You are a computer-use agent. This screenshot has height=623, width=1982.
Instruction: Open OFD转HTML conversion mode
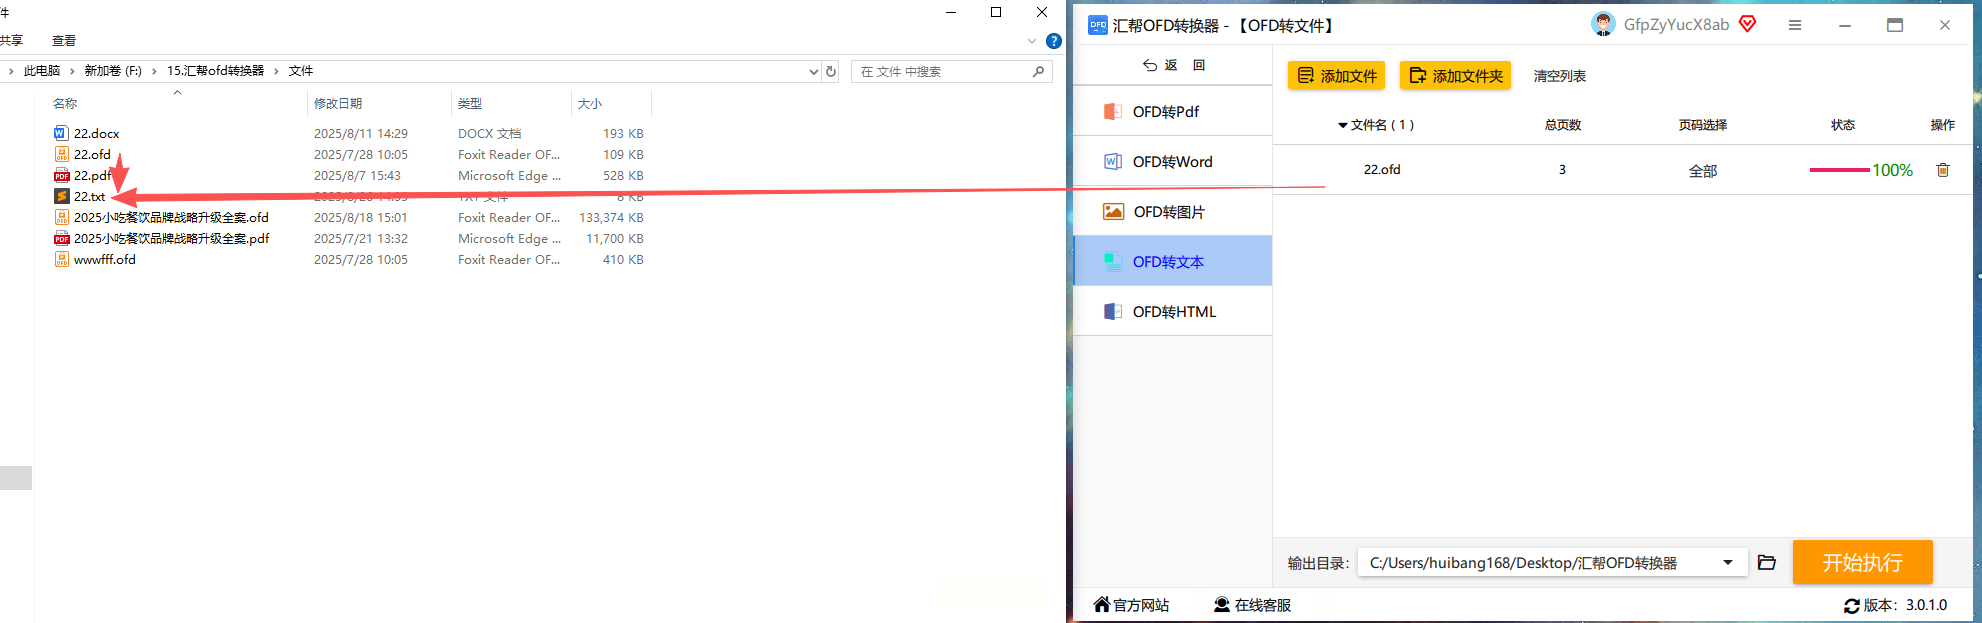(x=1172, y=311)
